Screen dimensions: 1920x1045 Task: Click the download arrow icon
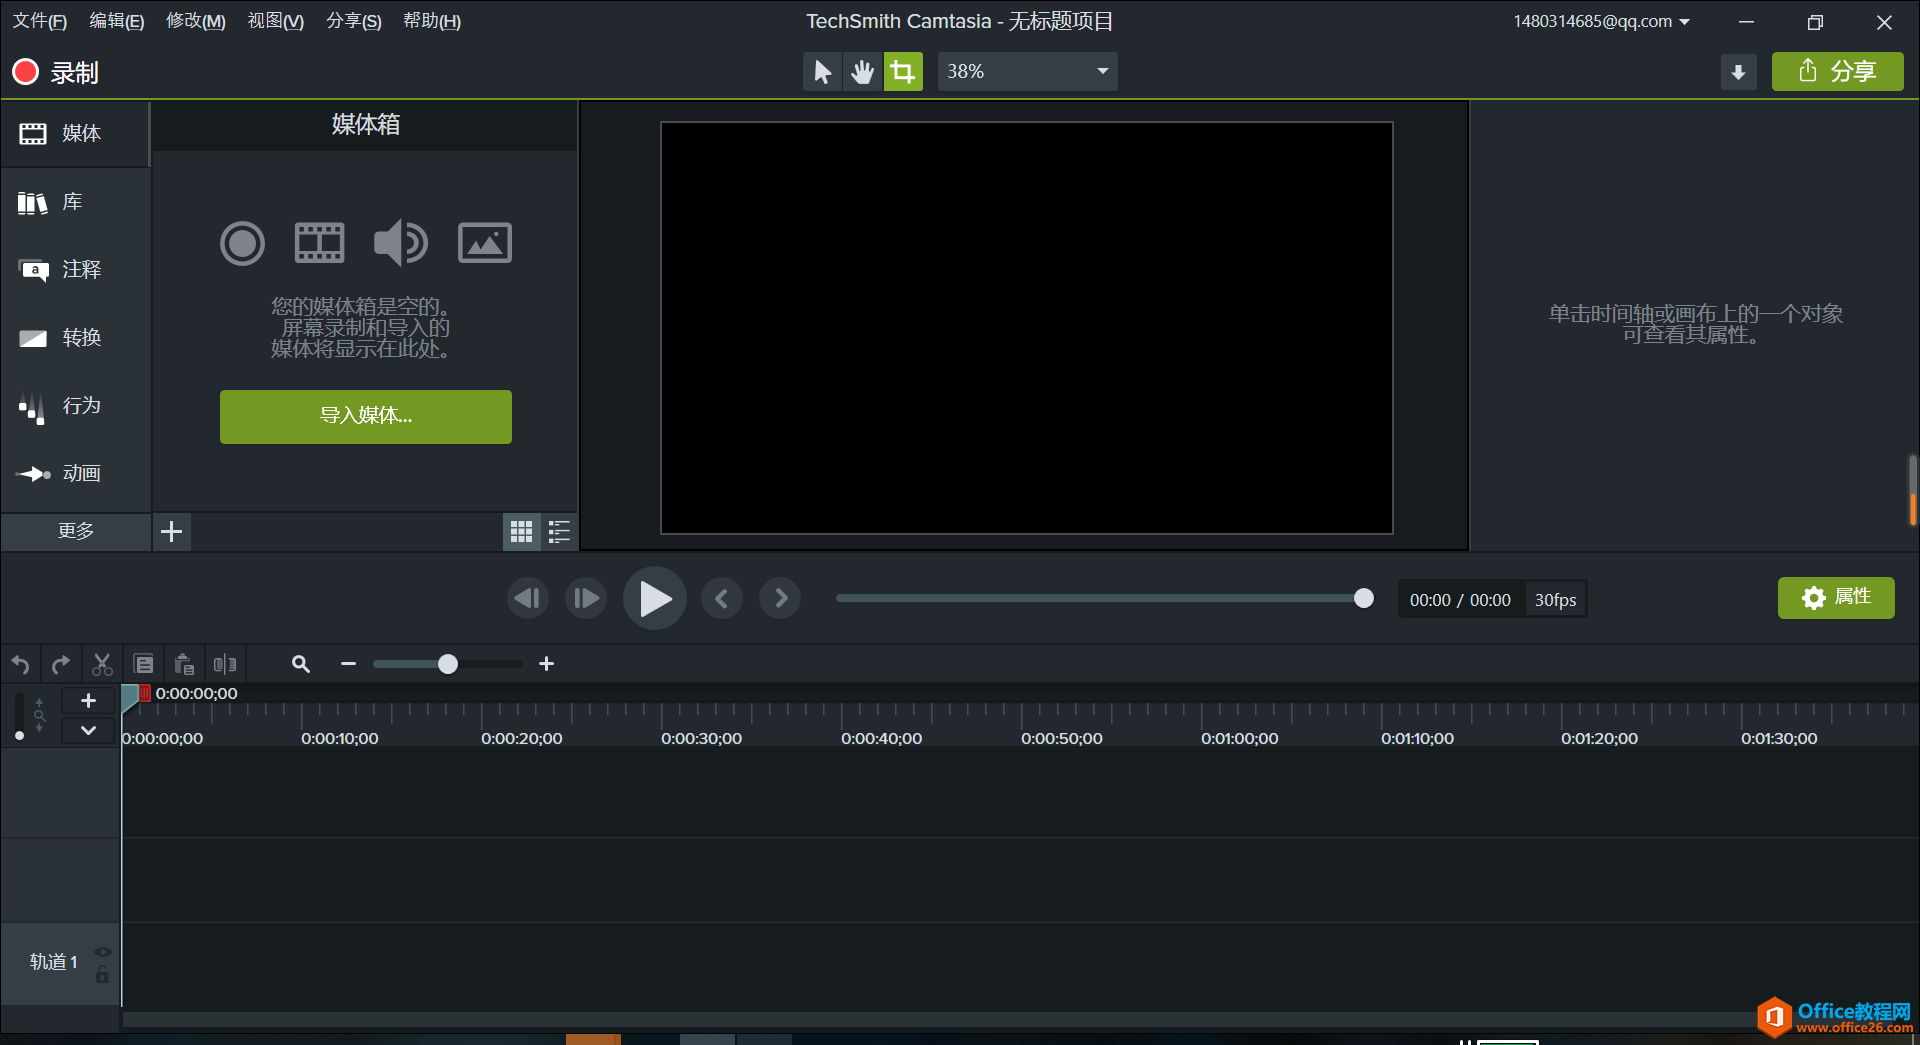[x=1738, y=72]
